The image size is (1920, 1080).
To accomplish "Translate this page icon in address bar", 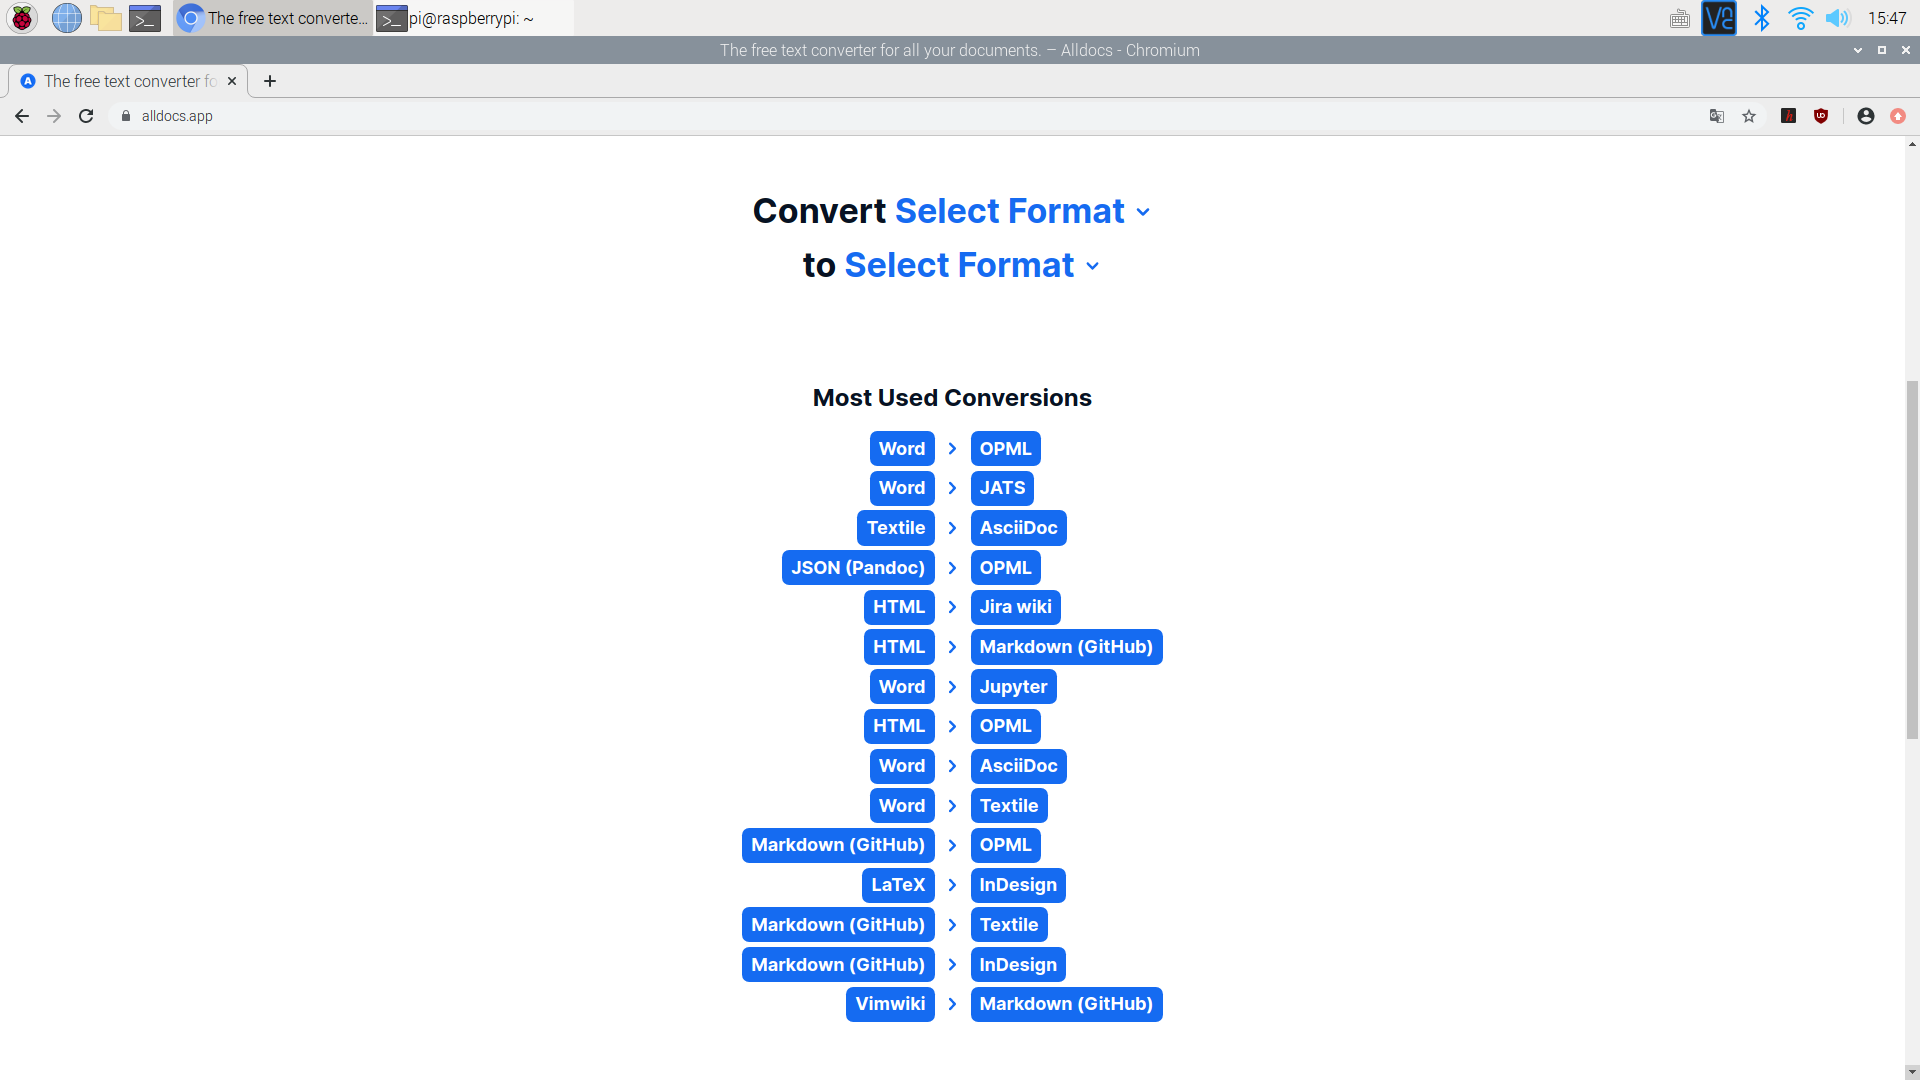I will 1717,116.
